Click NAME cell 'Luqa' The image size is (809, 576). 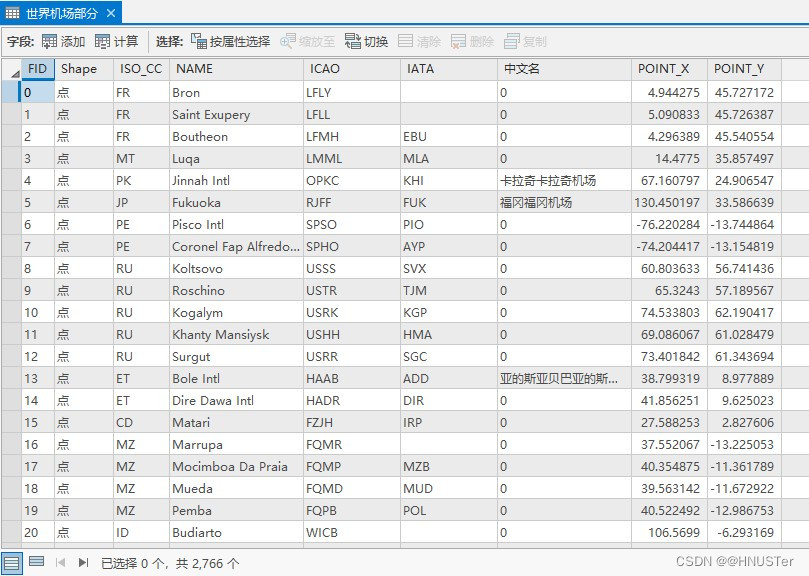(x=236, y=158)
